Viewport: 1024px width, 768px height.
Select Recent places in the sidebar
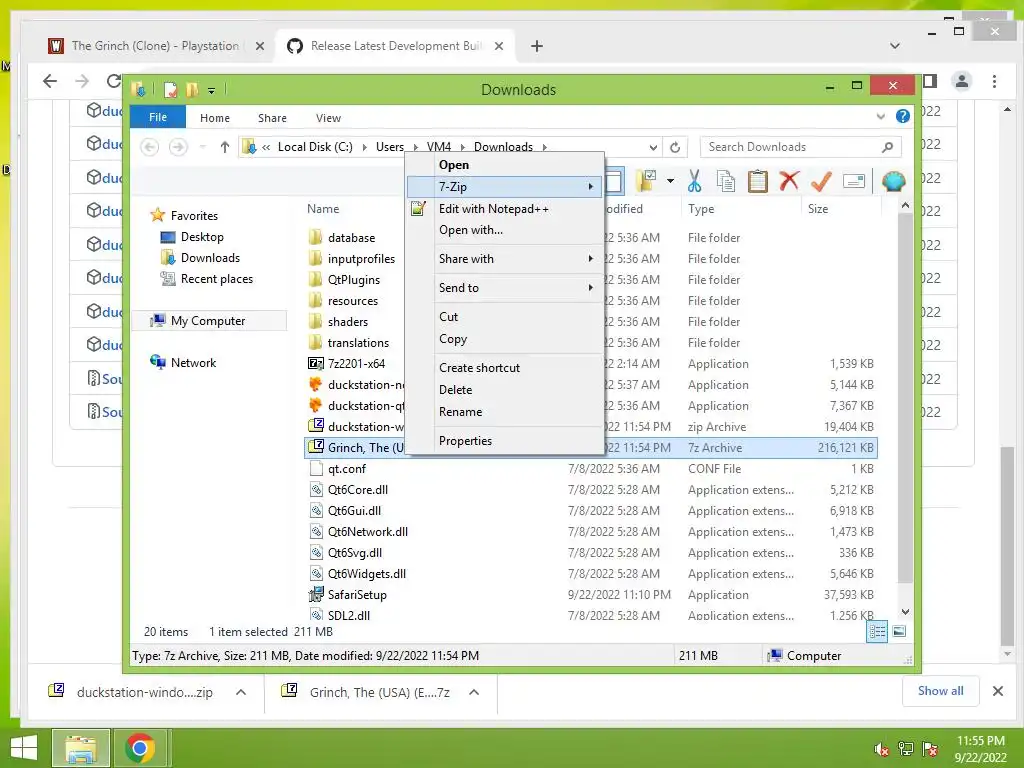(217, 279)
